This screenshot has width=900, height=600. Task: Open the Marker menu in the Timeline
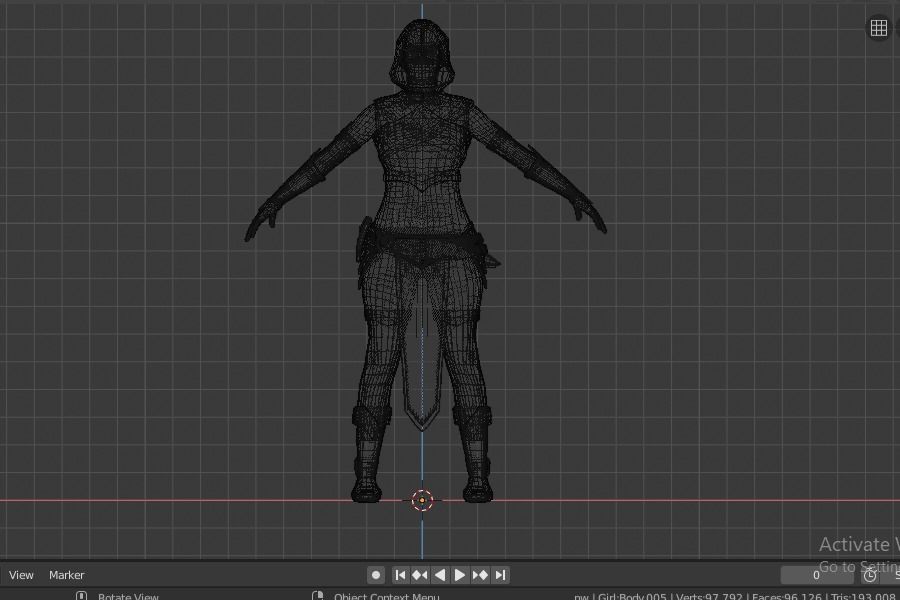[x=66, y=575]
